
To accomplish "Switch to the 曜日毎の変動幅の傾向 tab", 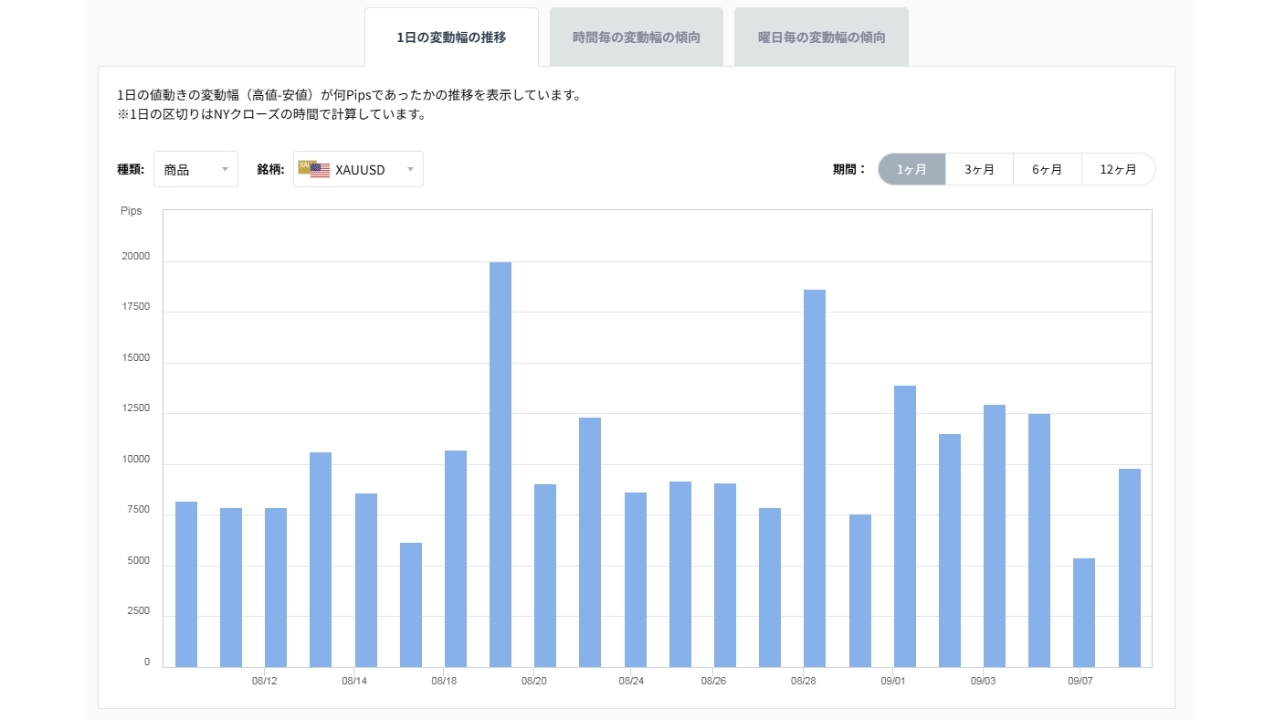I will point(821,38).
